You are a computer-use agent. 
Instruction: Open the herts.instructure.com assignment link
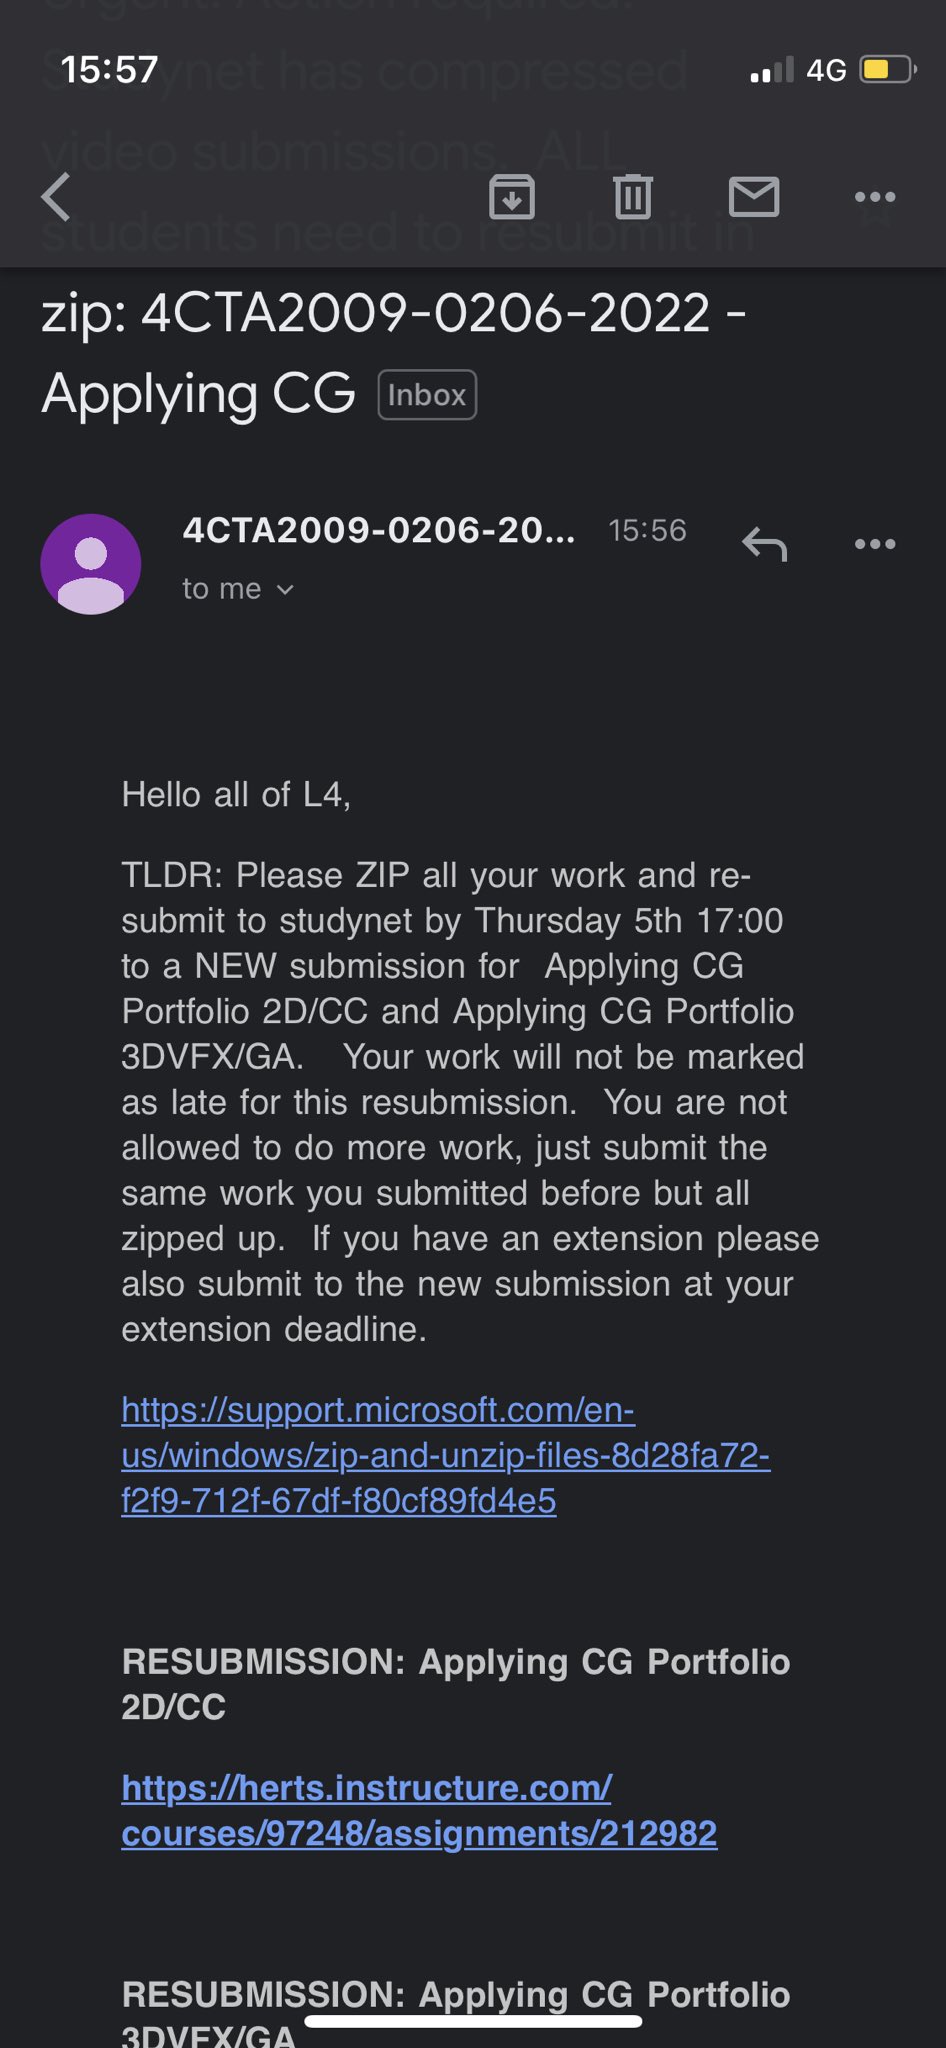click(x=419, y=1810)
